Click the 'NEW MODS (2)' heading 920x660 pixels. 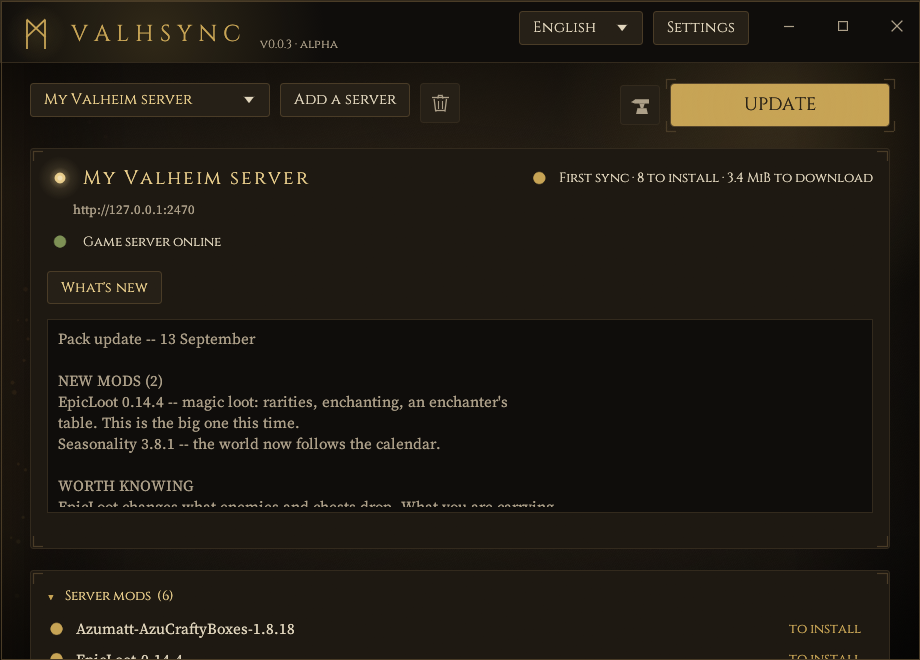110,381
